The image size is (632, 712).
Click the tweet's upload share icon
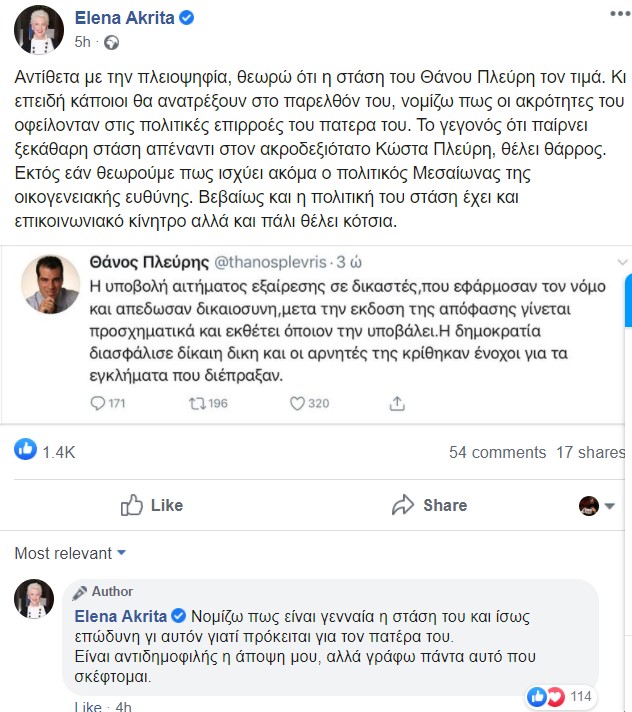tap(397, 403)
